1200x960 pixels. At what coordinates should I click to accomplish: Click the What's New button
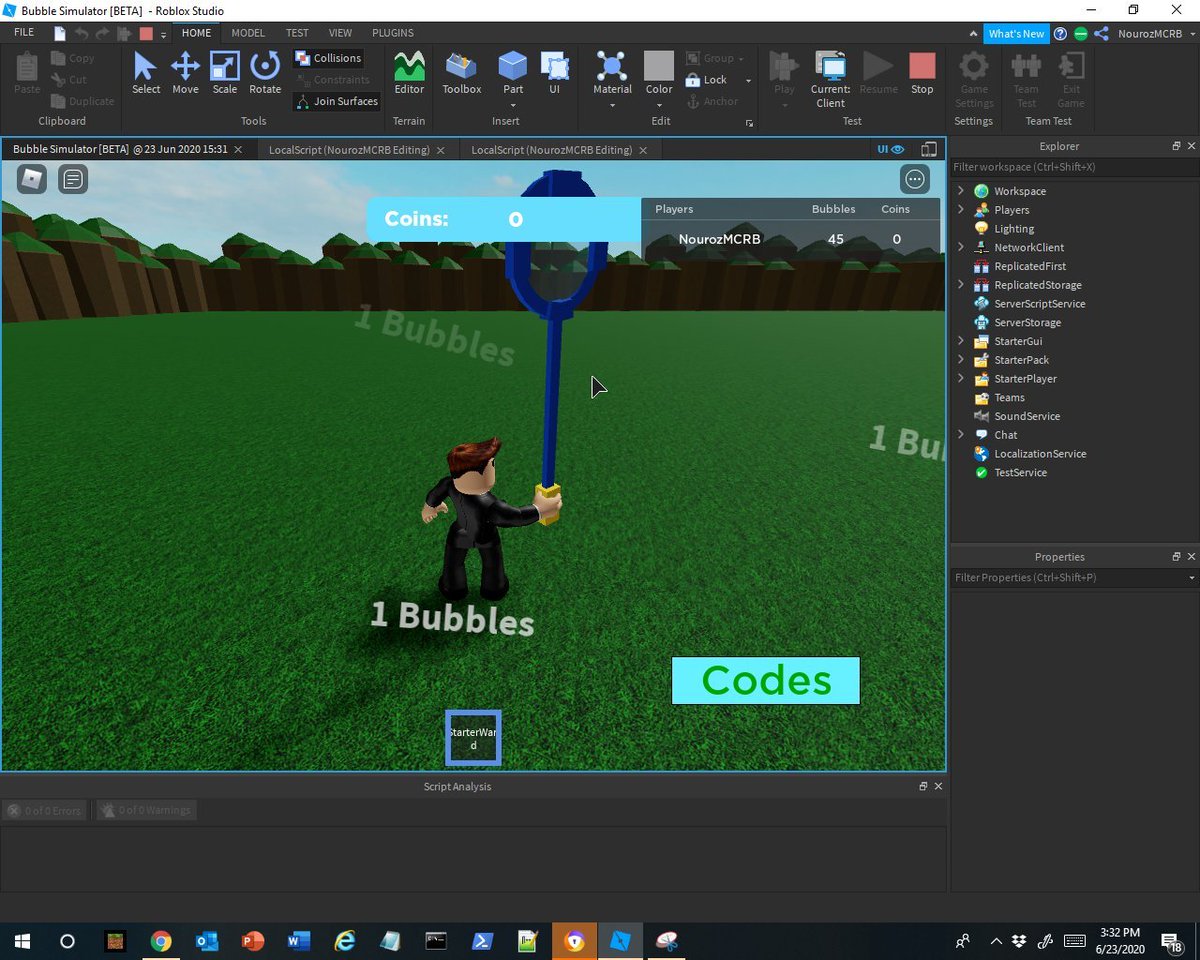(x=1016, y=33)
